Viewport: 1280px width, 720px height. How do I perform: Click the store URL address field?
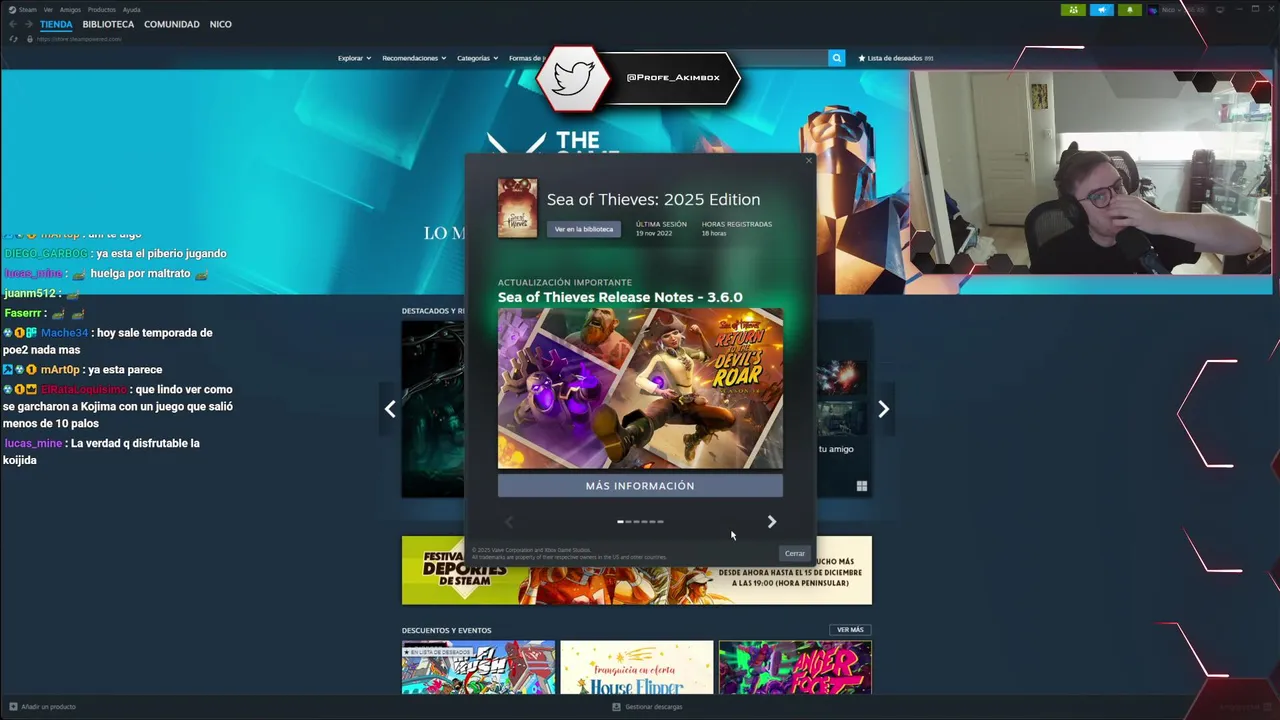[79, 39]
